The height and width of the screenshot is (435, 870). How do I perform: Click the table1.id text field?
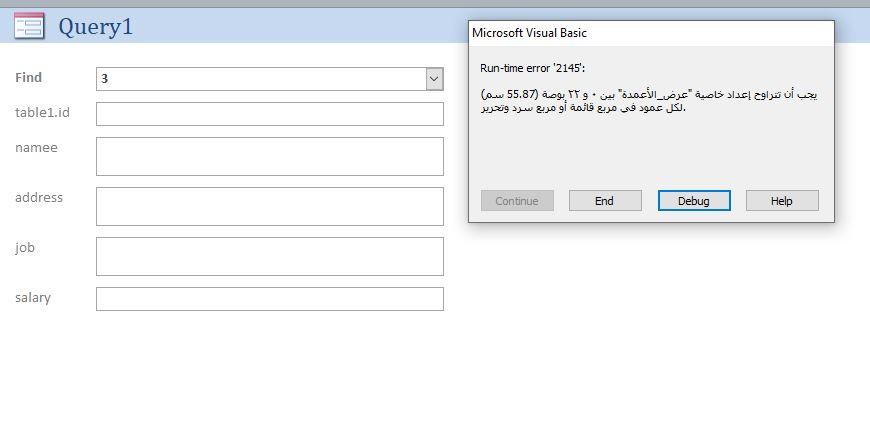click(270, 114)
